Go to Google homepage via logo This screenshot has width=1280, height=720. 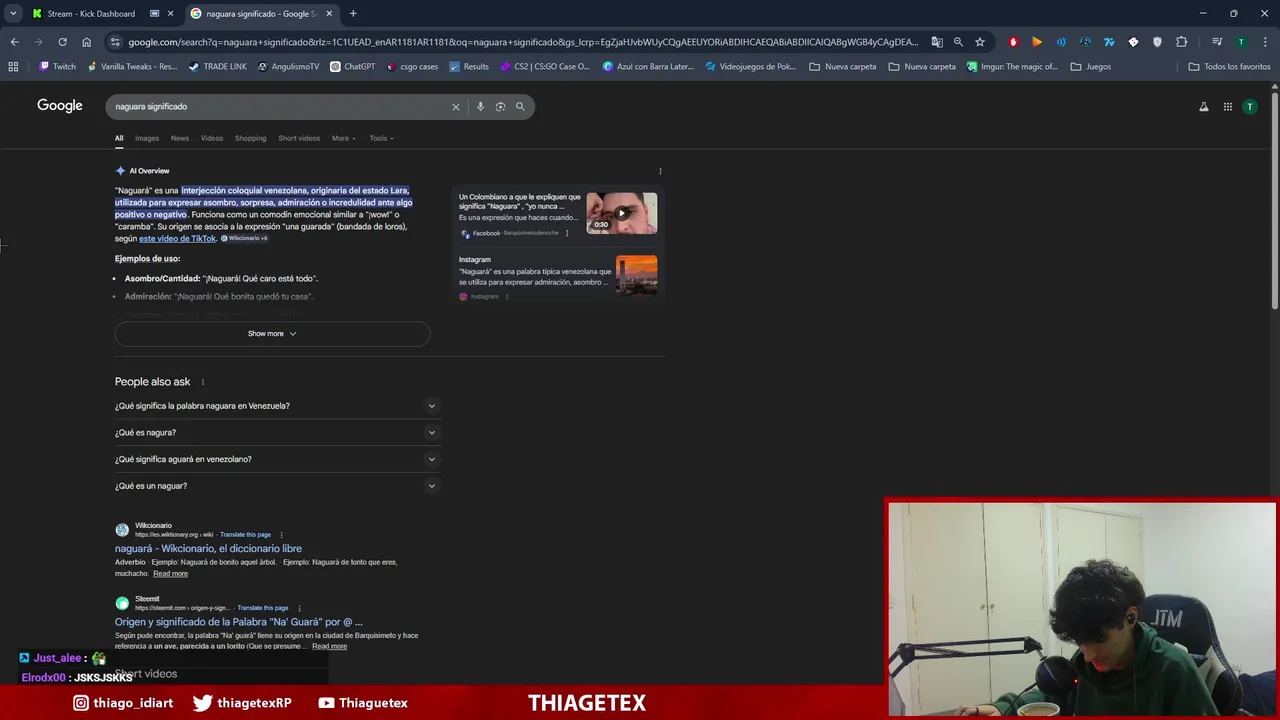click(x=60, y=106)
